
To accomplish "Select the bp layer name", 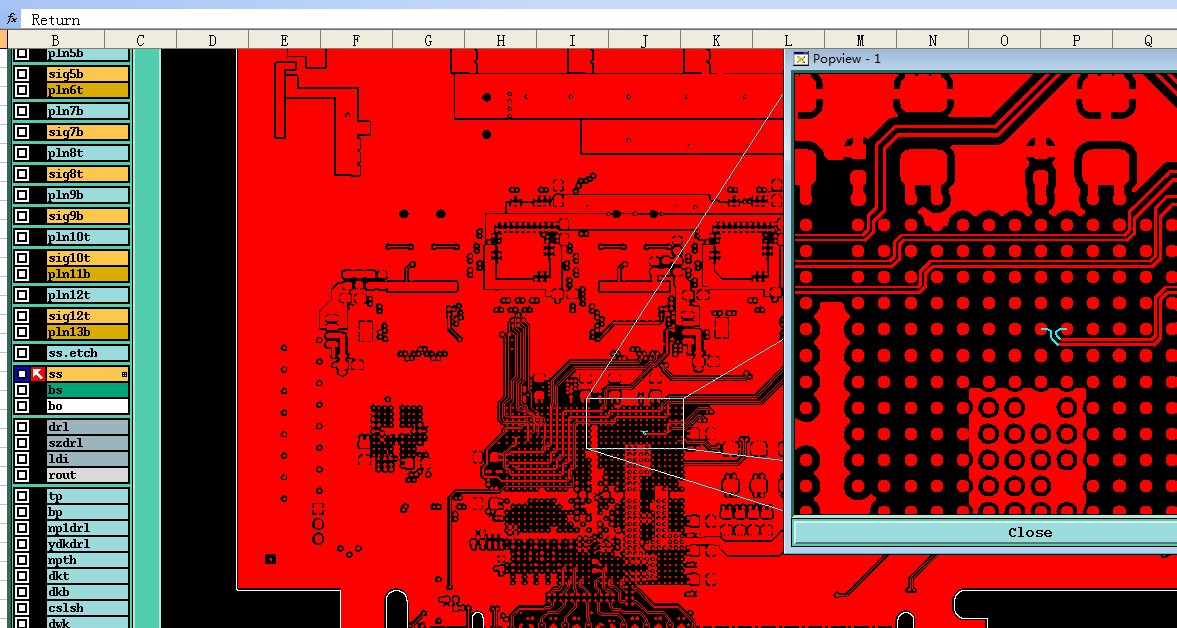I will click(87, 512).
